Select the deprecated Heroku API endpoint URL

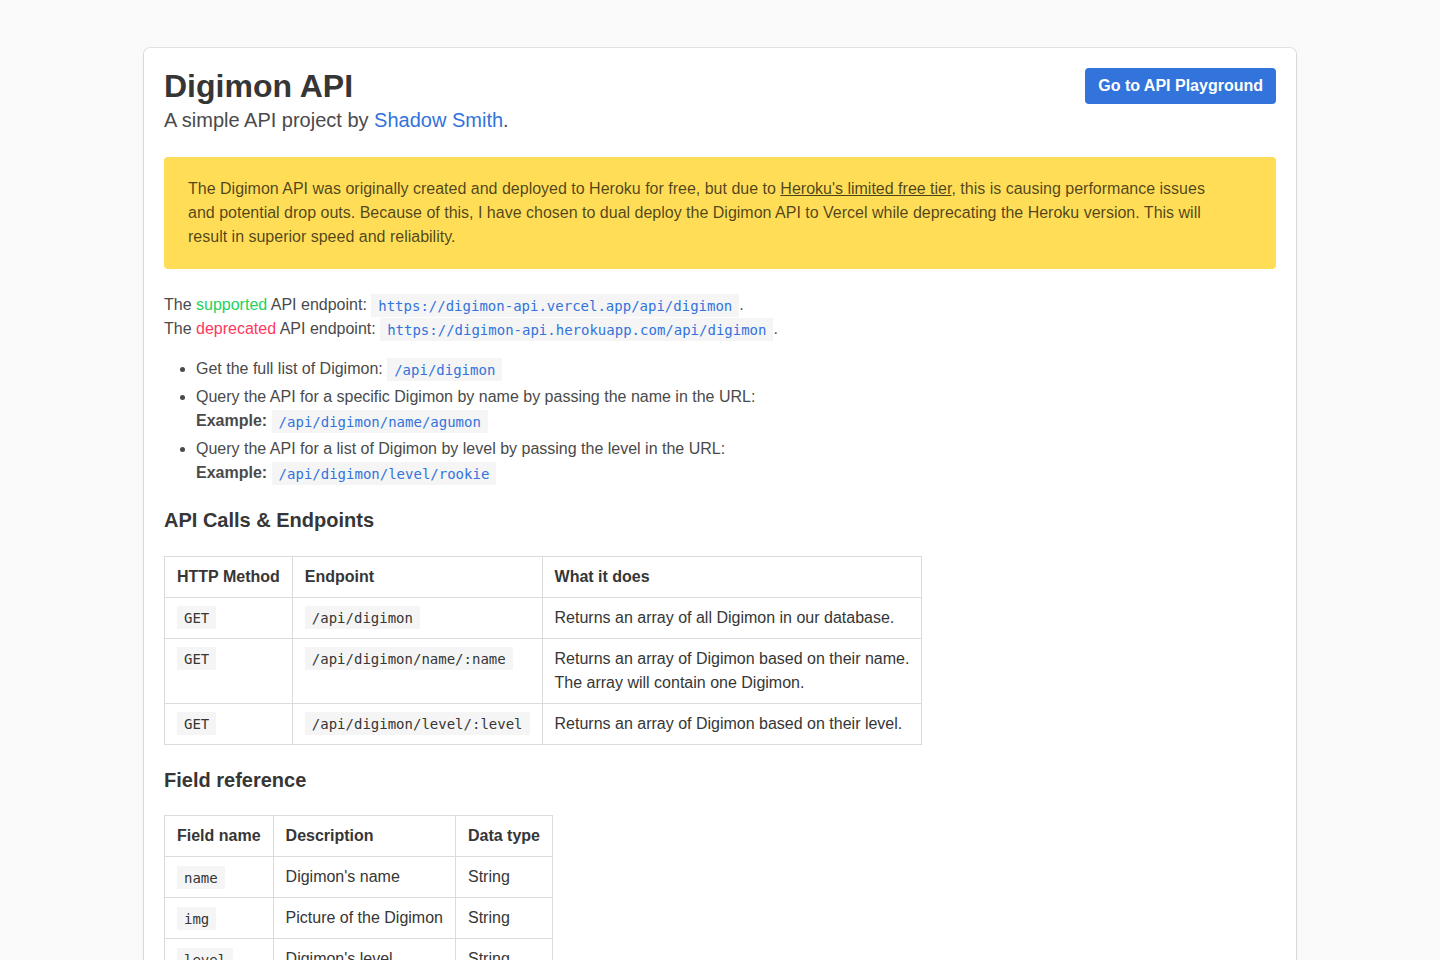click(576, 329)
